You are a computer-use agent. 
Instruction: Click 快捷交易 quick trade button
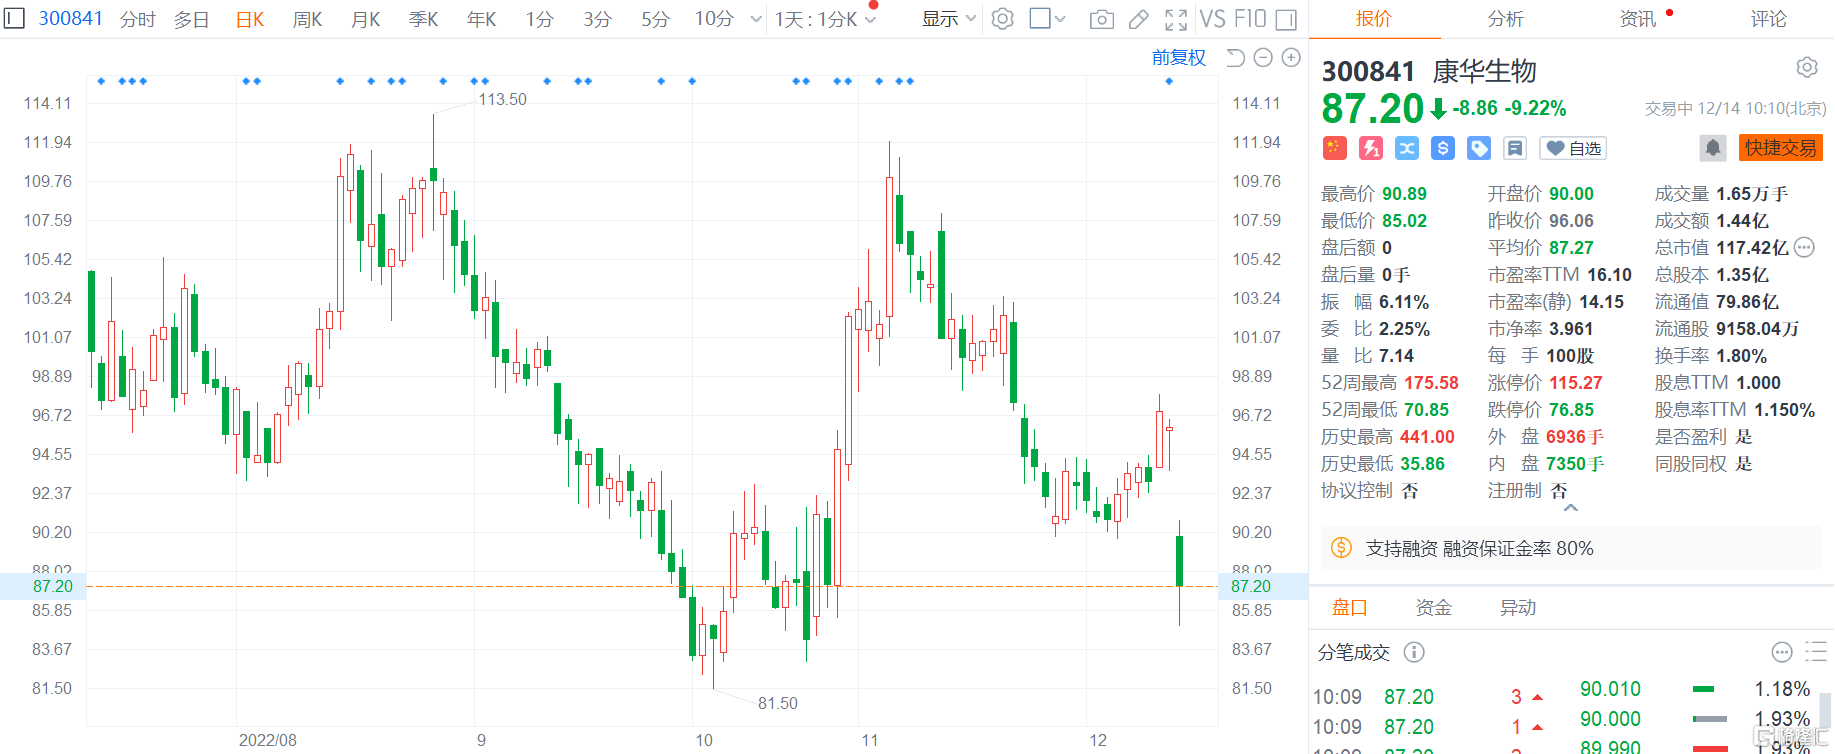coord(1781,148)
